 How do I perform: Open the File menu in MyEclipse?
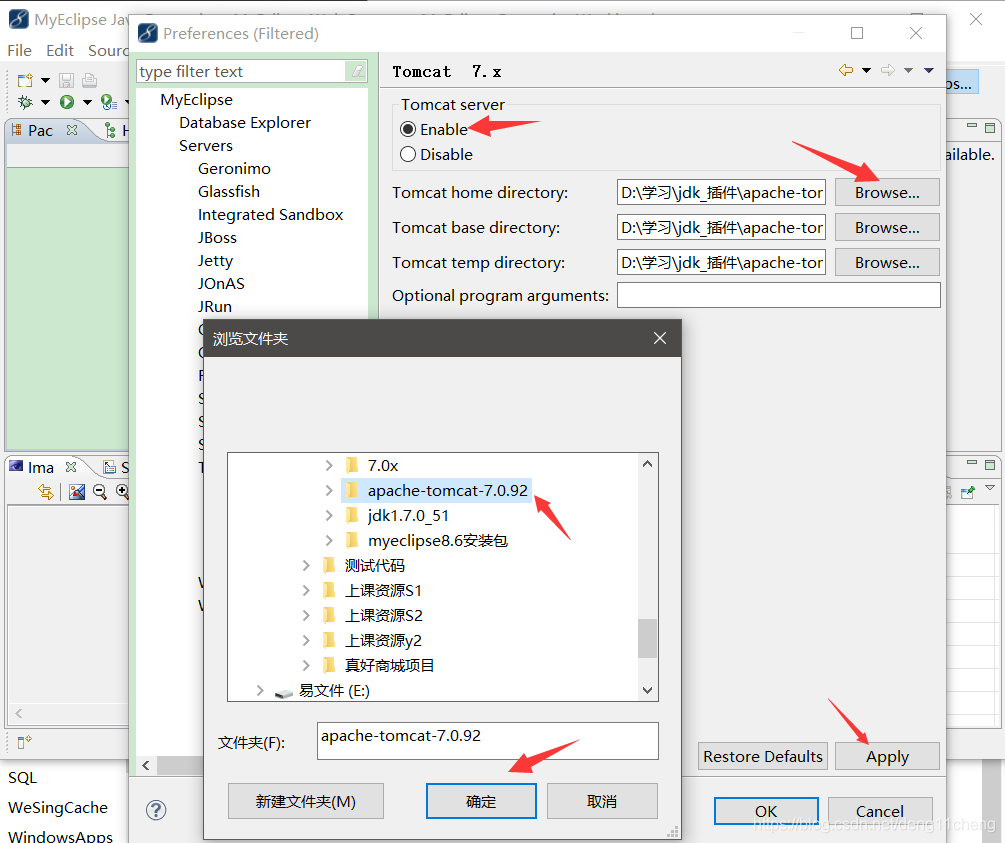point(19,51)
